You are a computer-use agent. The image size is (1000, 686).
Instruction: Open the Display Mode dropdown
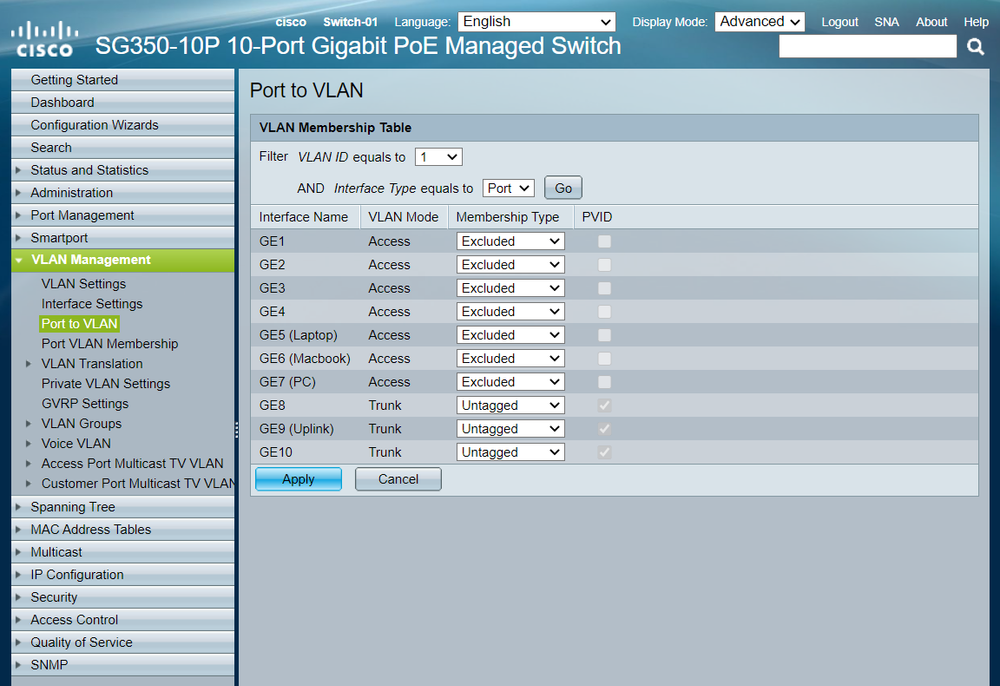[759, 22]
